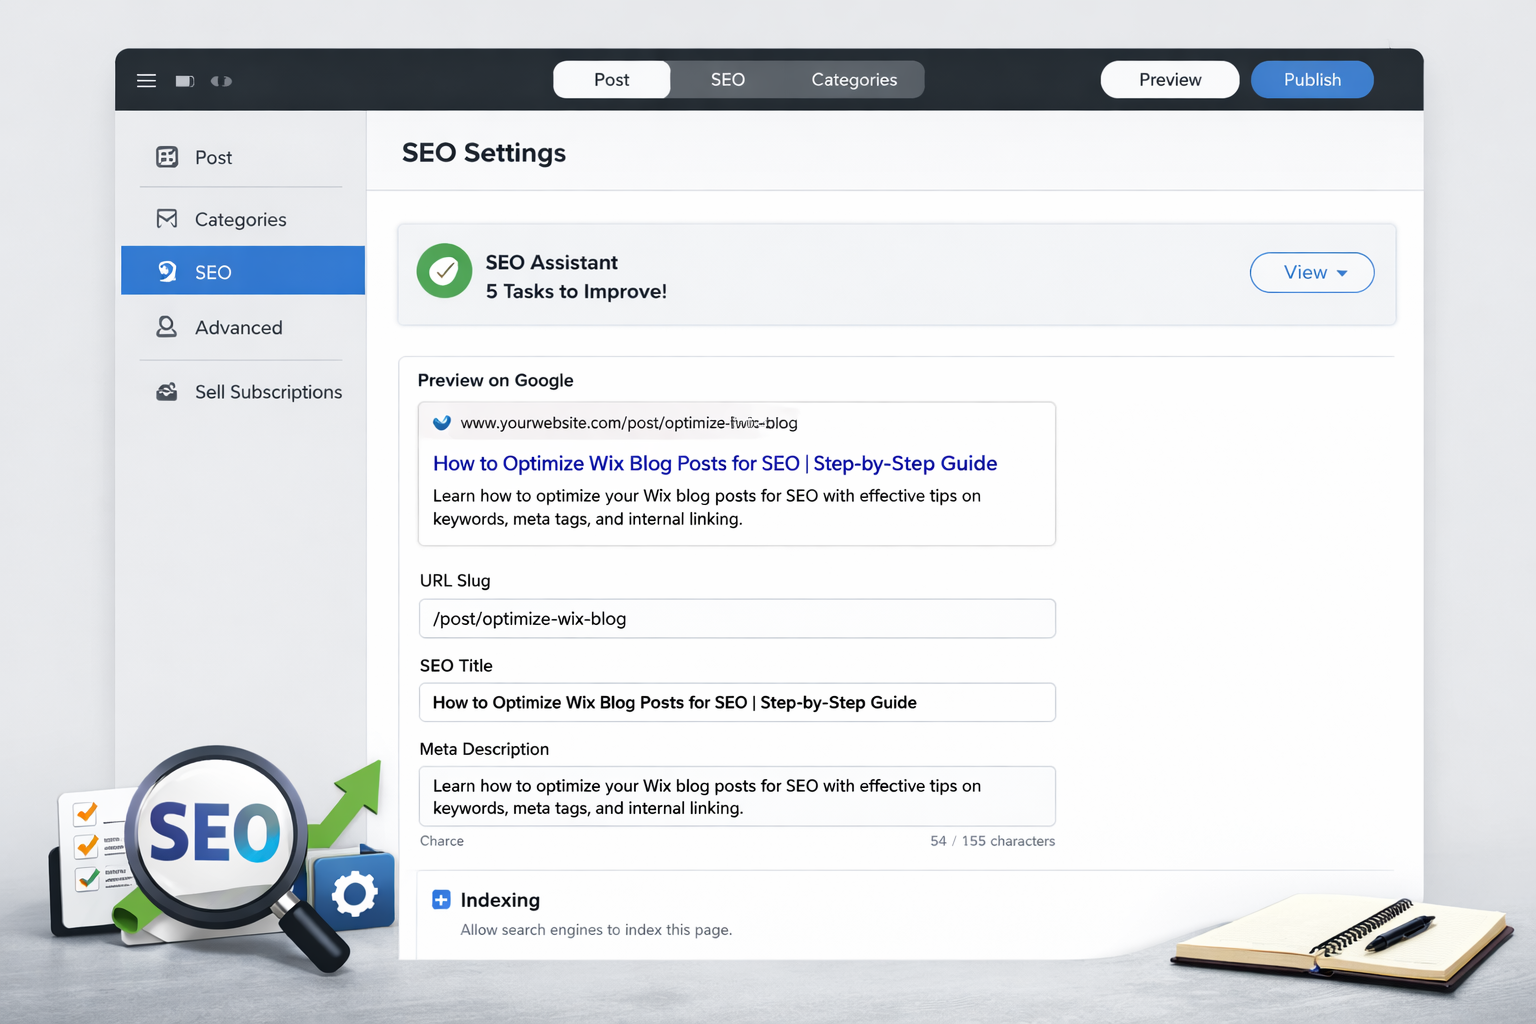Click into the Meta Description field
1536x1024 pixels.
tap(737, 797)
